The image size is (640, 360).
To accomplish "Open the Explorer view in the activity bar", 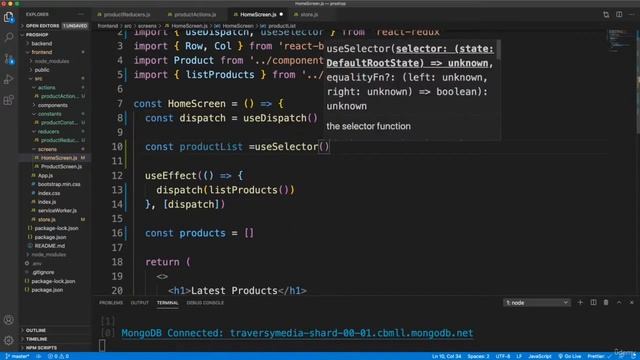I will click(9, 17).
